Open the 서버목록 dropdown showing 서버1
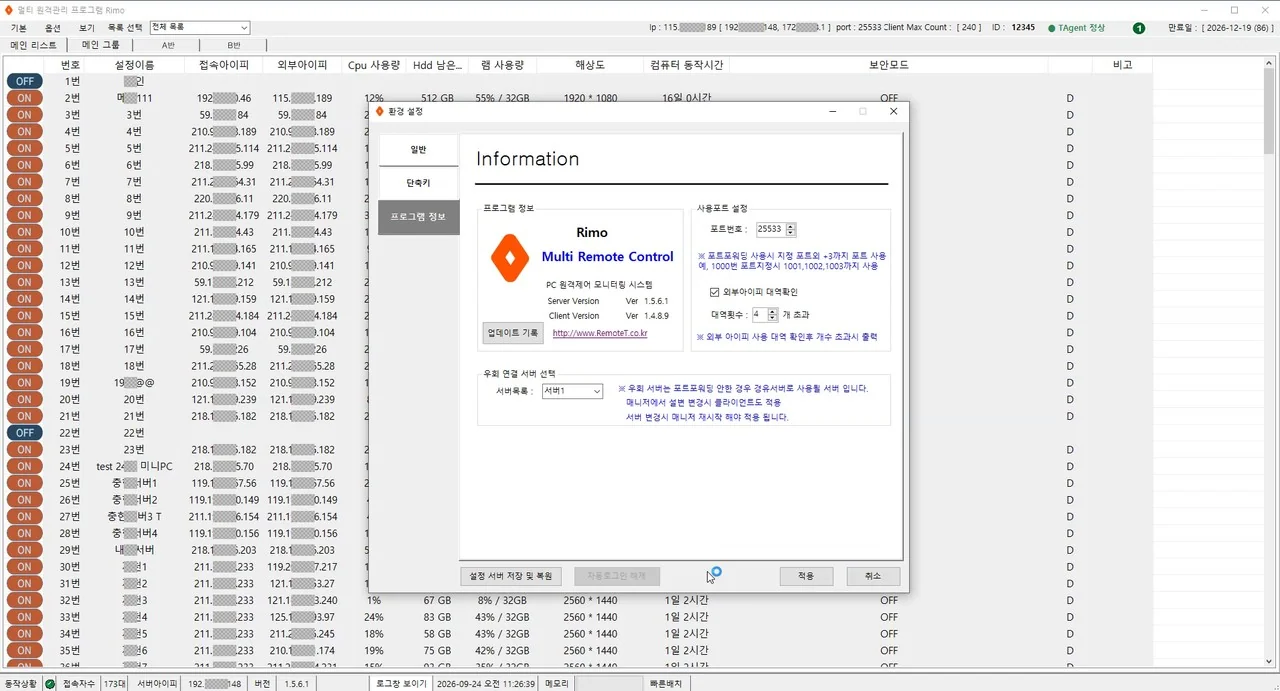Viewport: 1280px width, 691px height. 572,391
